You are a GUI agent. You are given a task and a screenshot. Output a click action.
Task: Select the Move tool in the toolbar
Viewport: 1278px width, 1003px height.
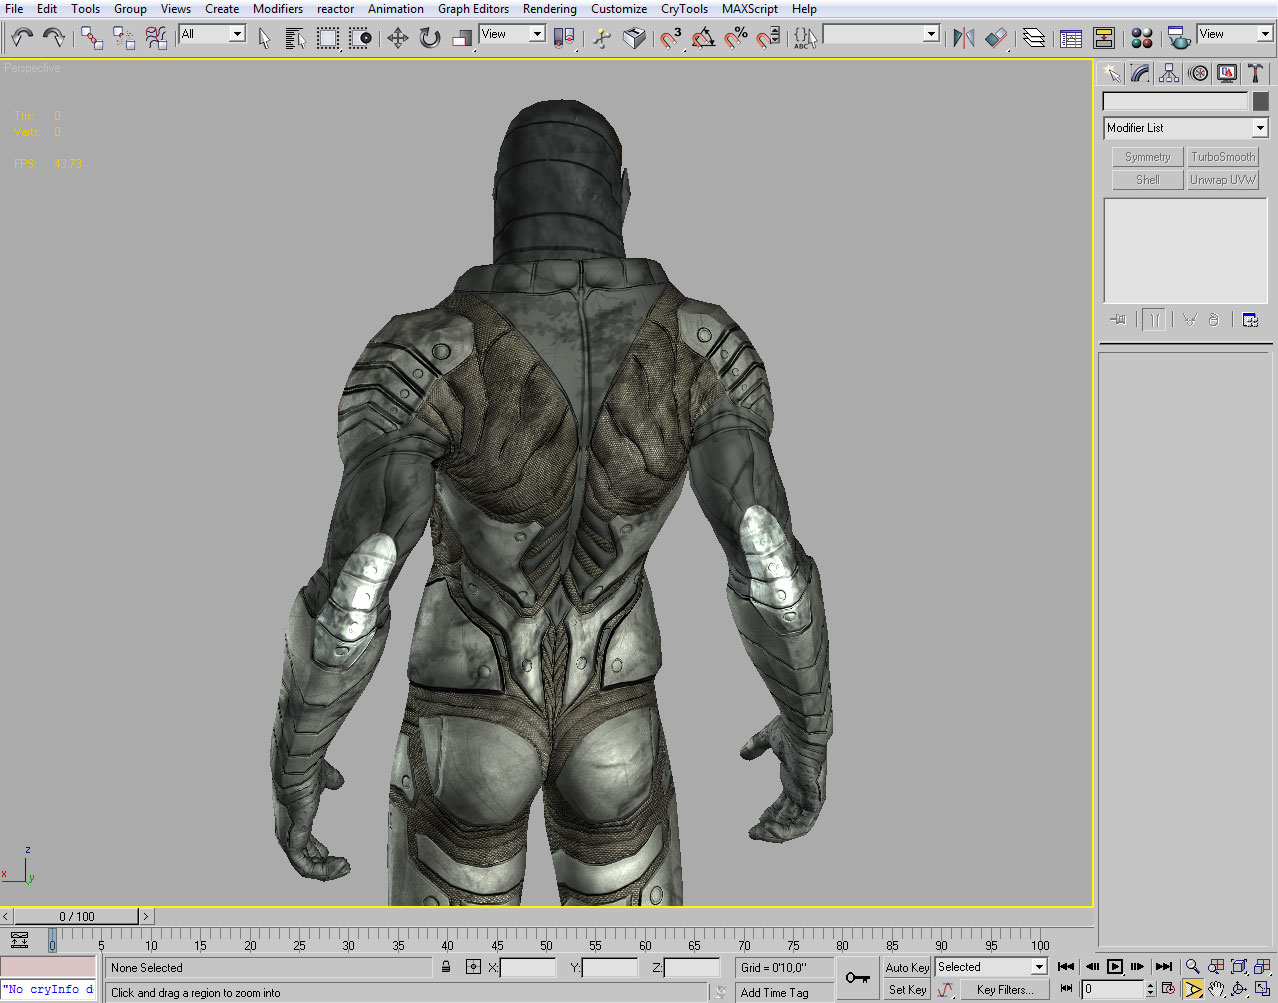pyautogui.click(x=398, y=38)
